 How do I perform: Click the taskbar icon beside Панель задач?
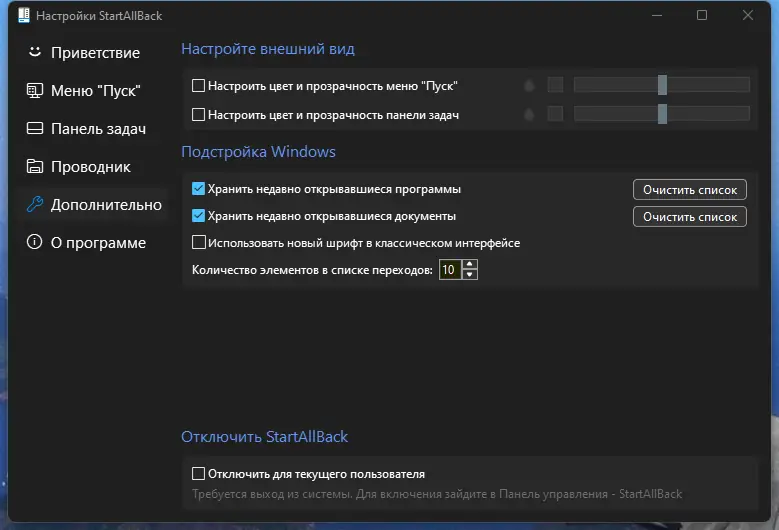(x=35, y=129)
